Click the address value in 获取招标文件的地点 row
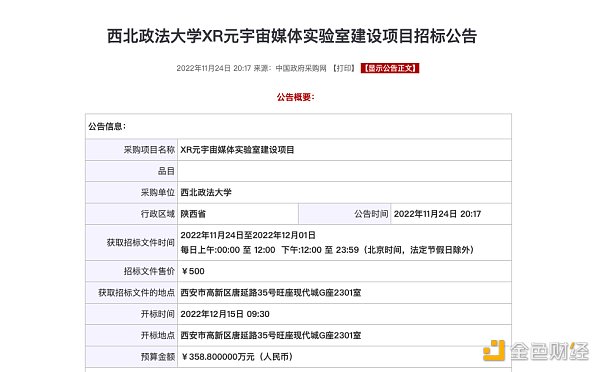 click(271, 293)
